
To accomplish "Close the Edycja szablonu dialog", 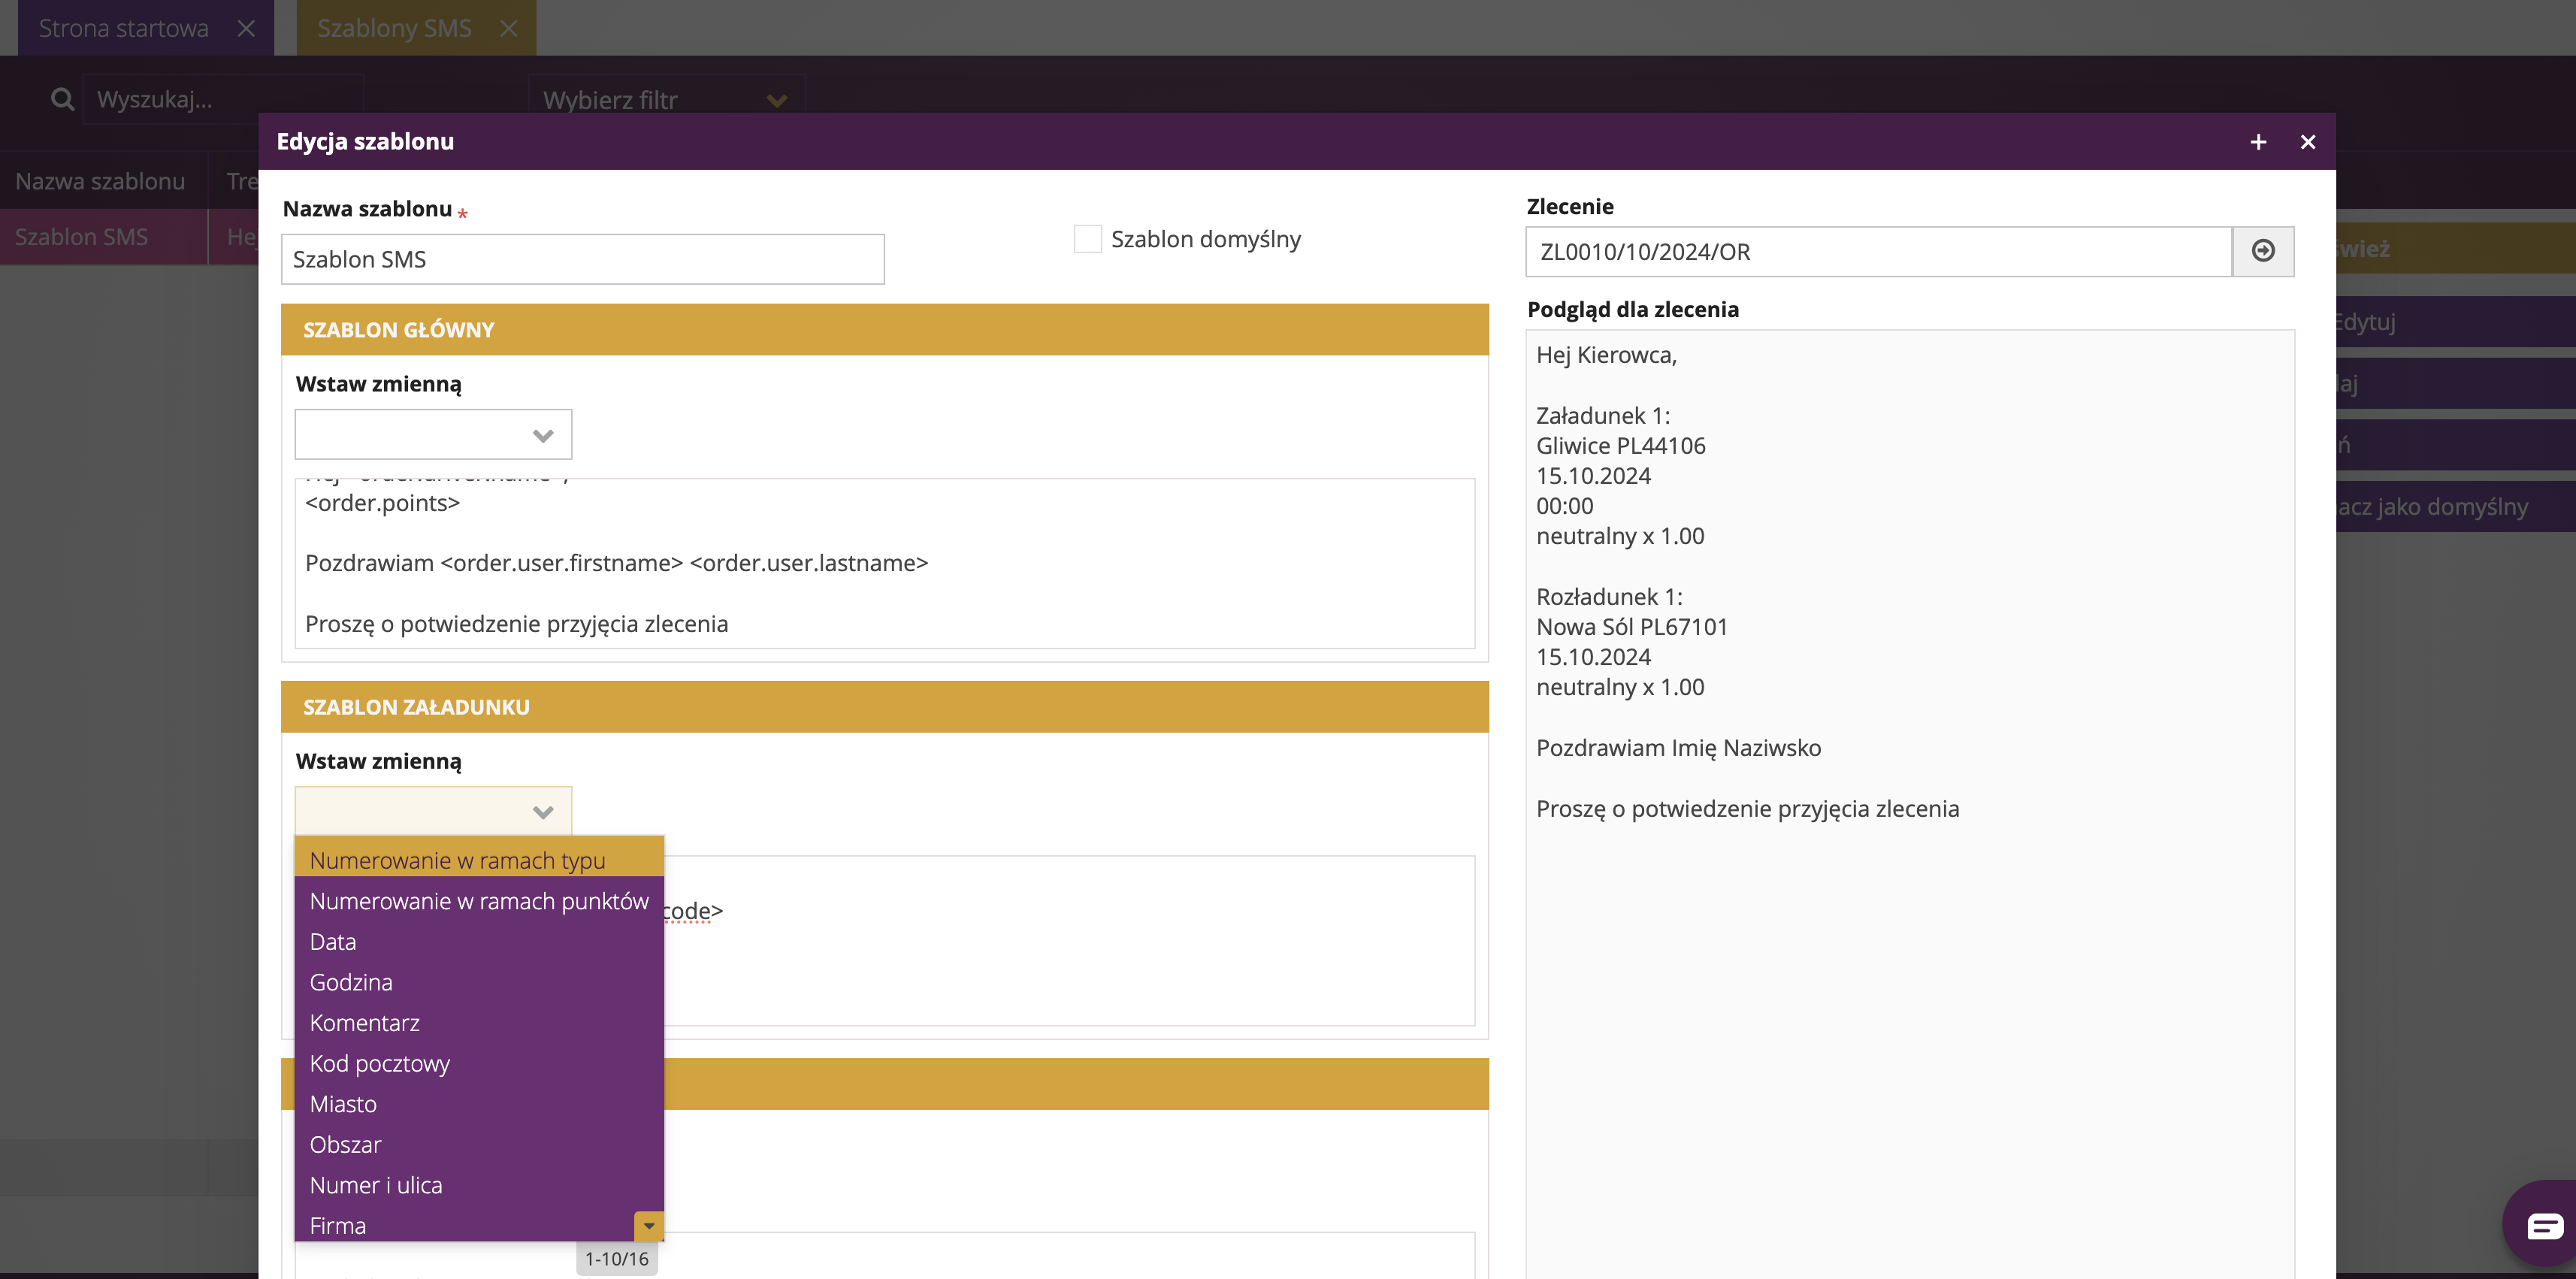I will [2308, 142].
